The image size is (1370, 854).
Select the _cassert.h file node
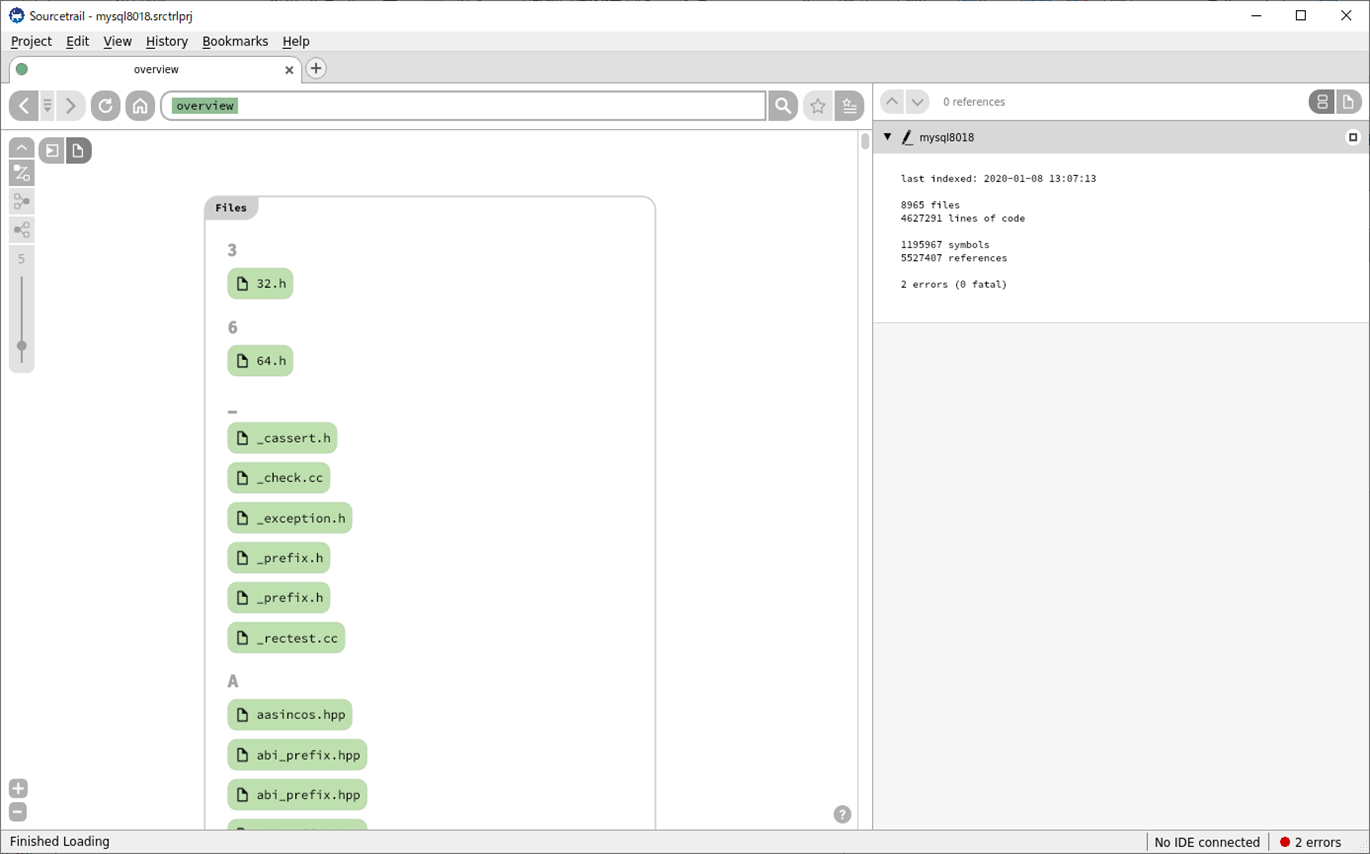pos(282,438)
